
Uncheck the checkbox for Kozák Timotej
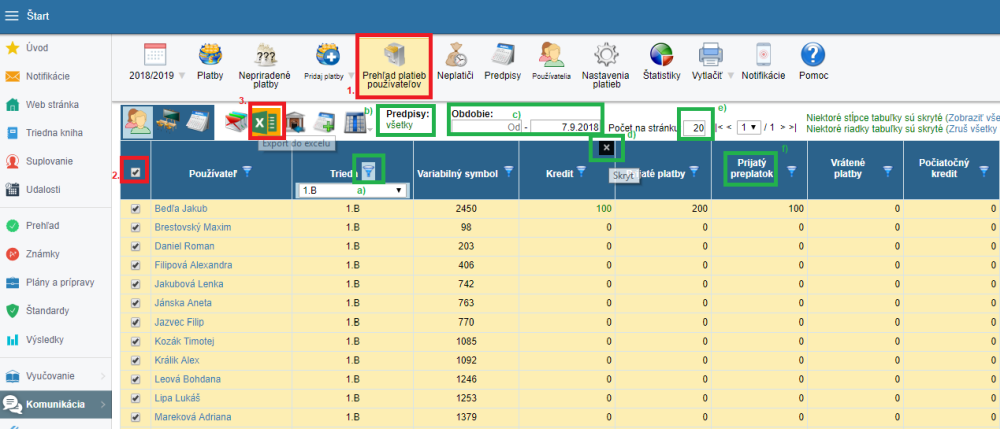point(135,342)
